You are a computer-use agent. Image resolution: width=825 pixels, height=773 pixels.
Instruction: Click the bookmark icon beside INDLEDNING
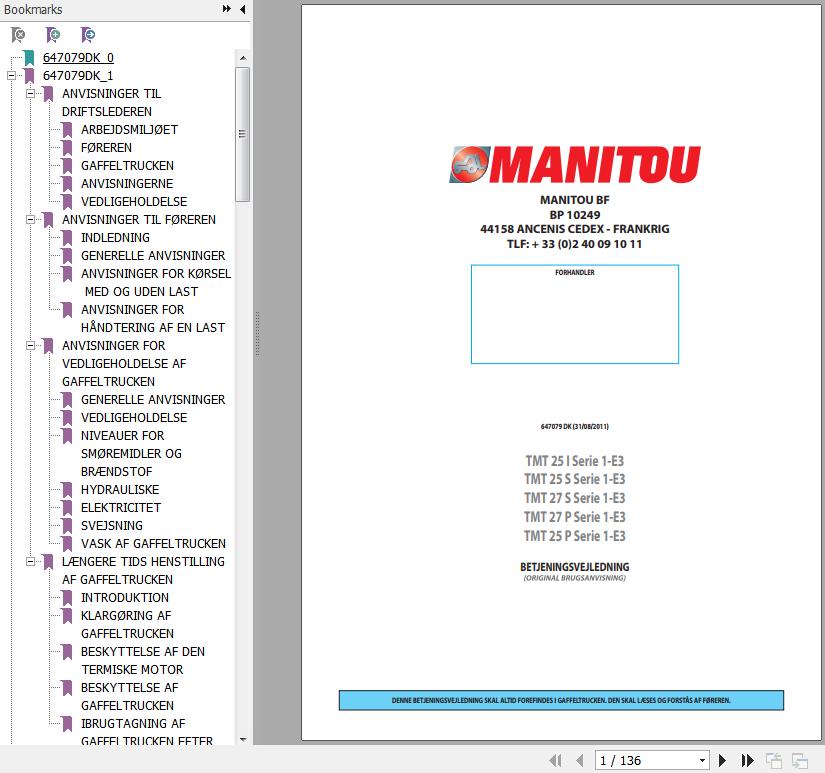pos(67,238)
